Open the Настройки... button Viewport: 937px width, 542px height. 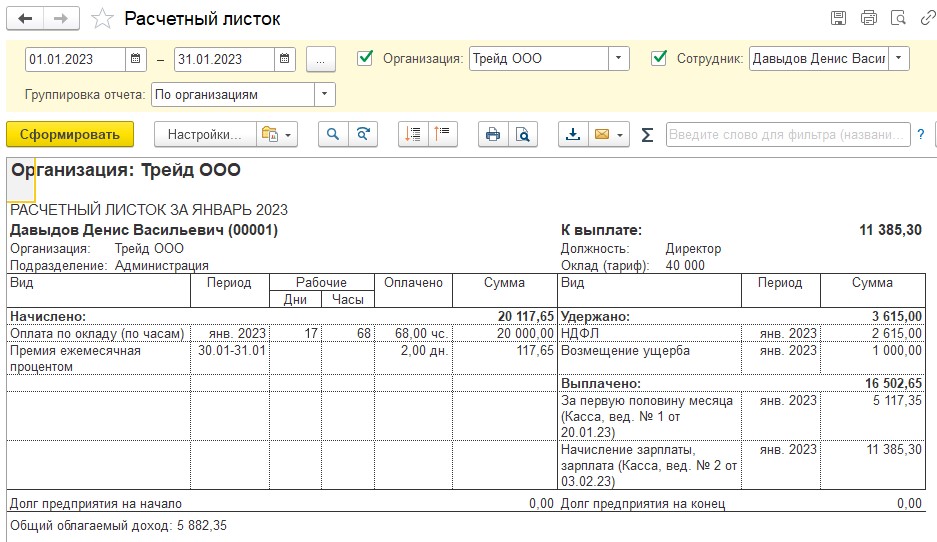(x=205, y=134)
